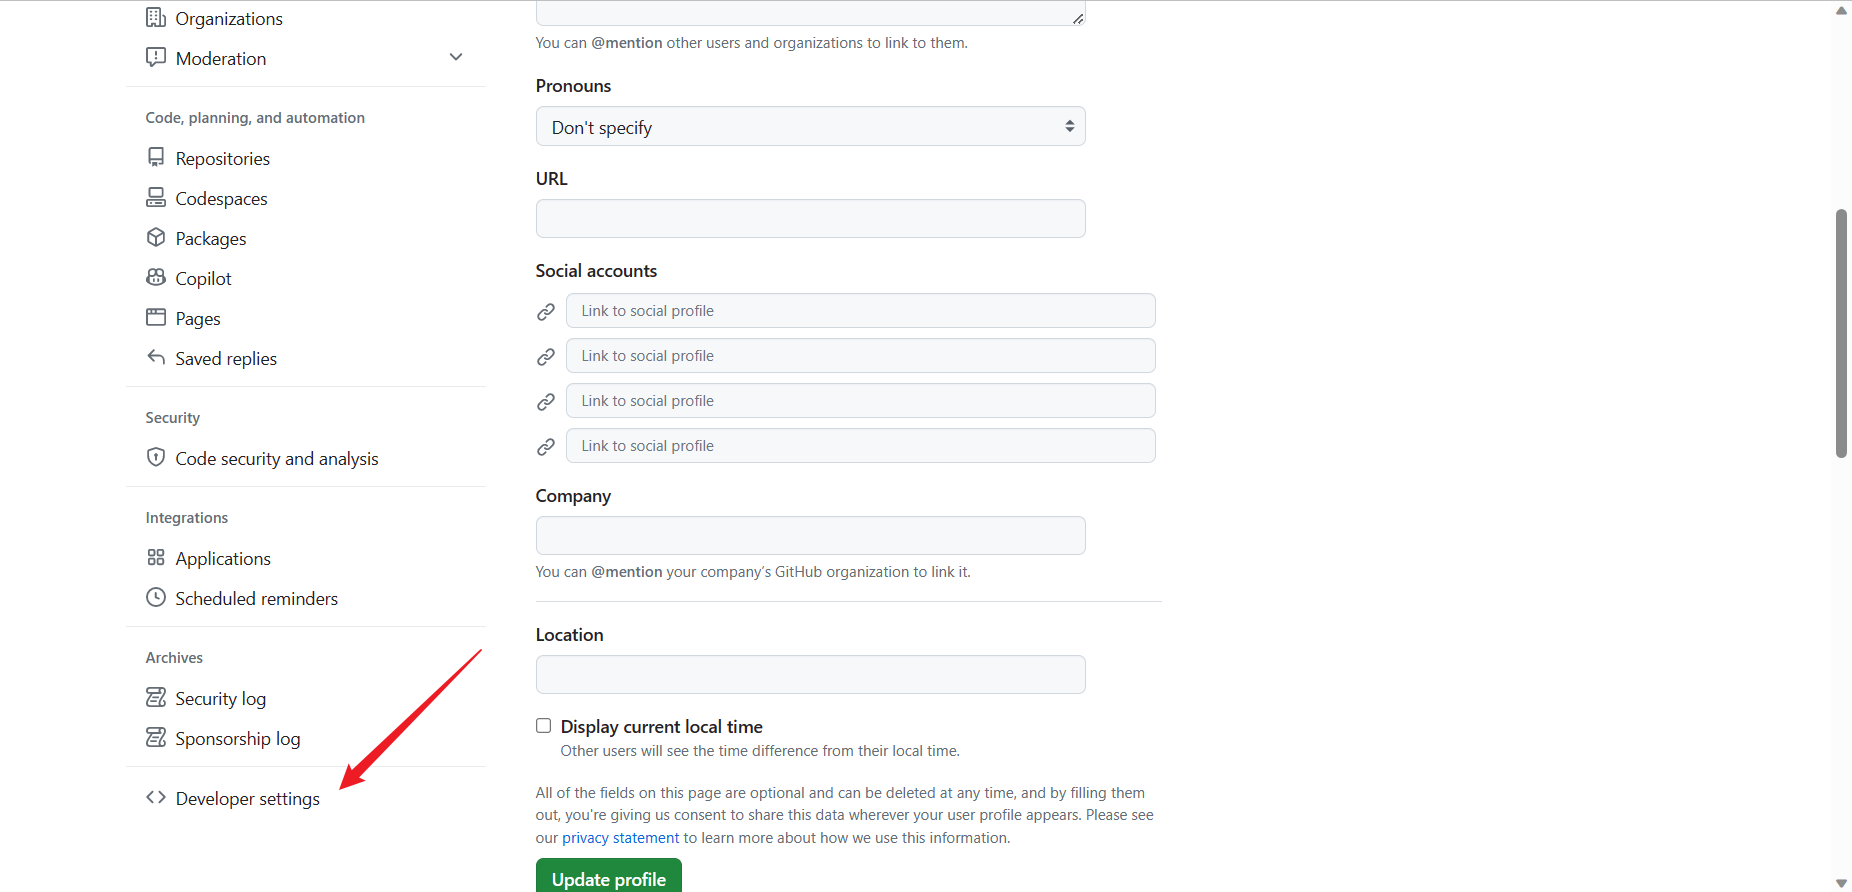Open Sponsorship log in sidebar
The height and width of the screenshot is (892, 1852).
[x=237, y=738]
